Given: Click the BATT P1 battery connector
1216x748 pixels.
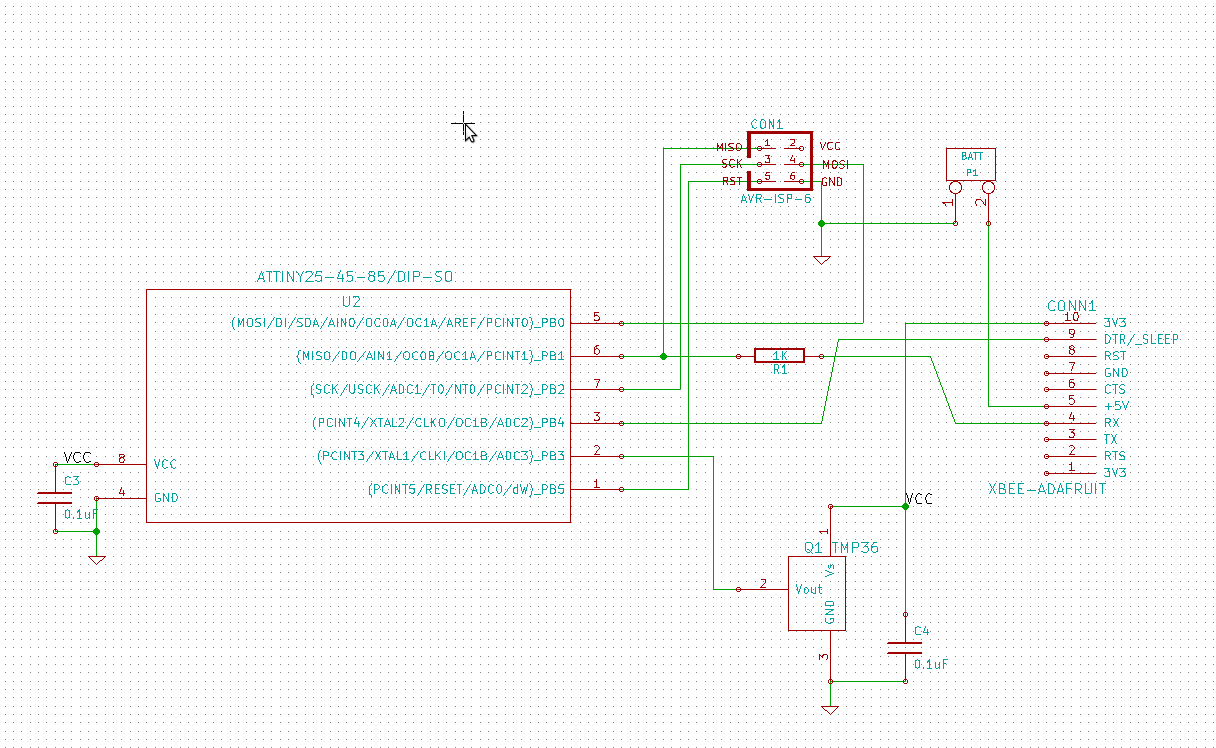Looking at the screenshot, I should point(971,164).
